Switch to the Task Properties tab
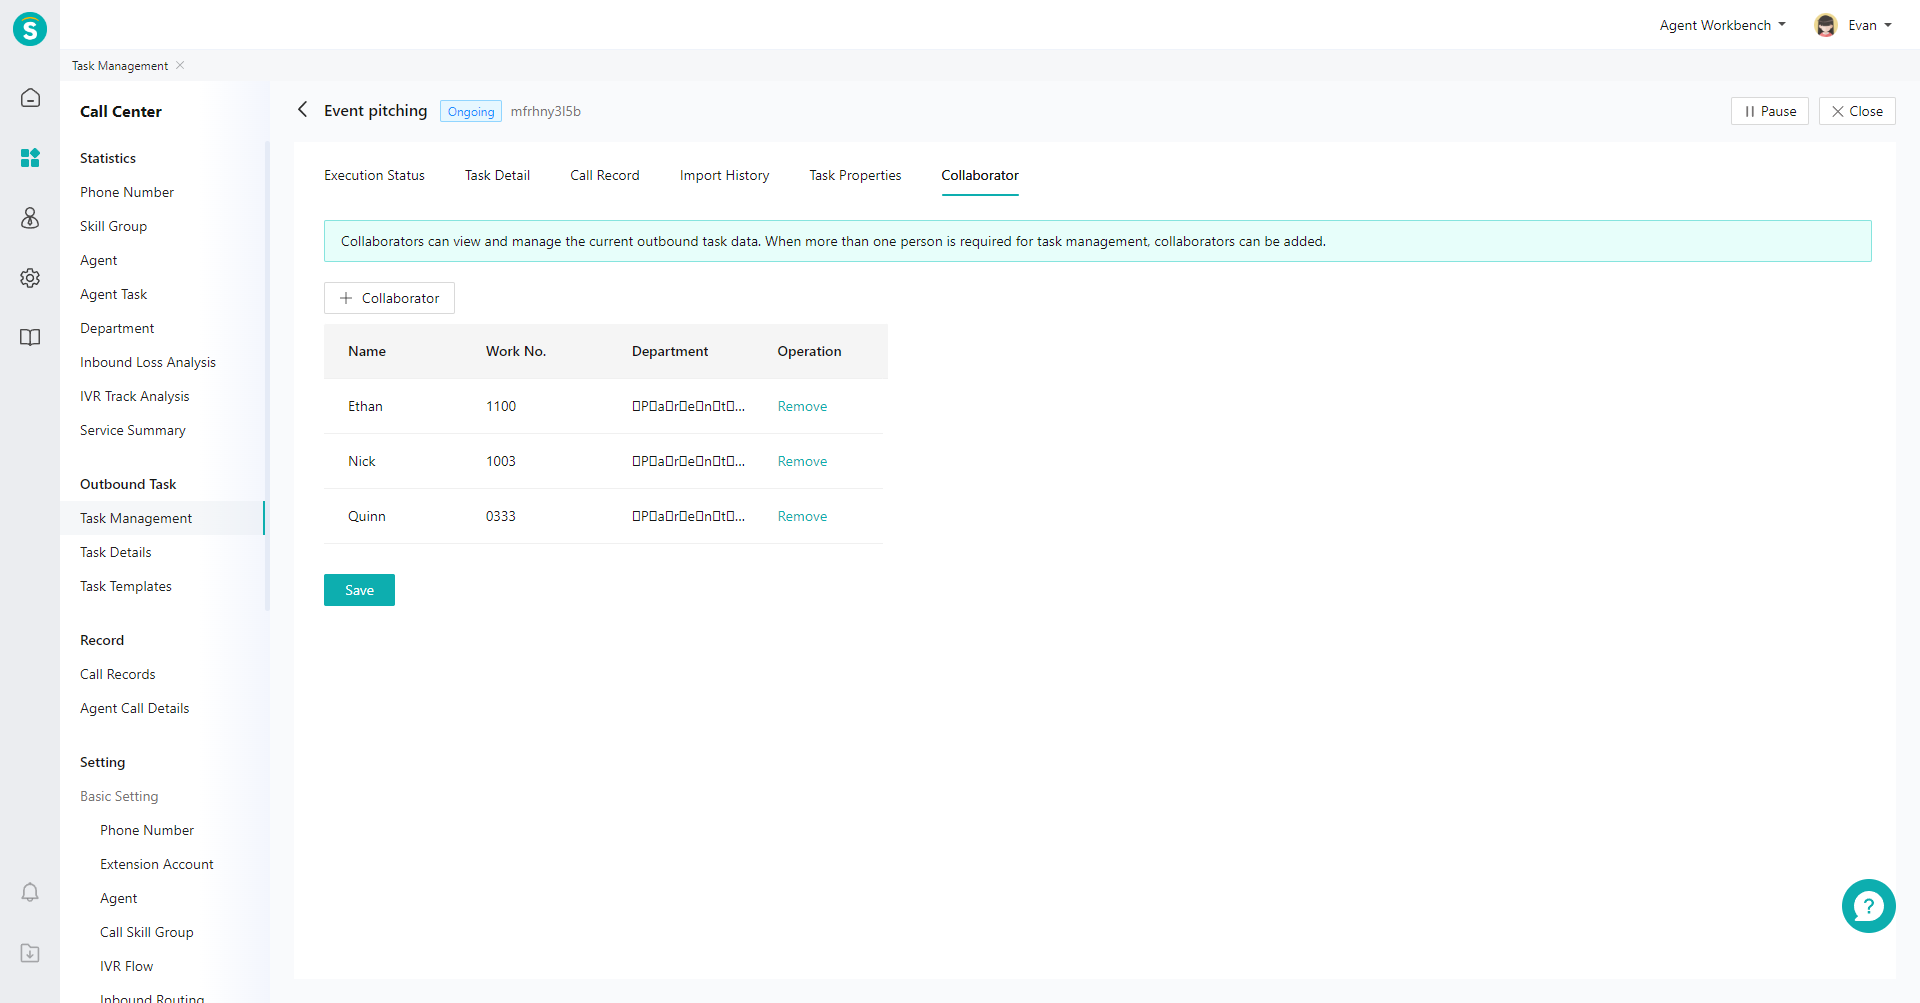 855,175
